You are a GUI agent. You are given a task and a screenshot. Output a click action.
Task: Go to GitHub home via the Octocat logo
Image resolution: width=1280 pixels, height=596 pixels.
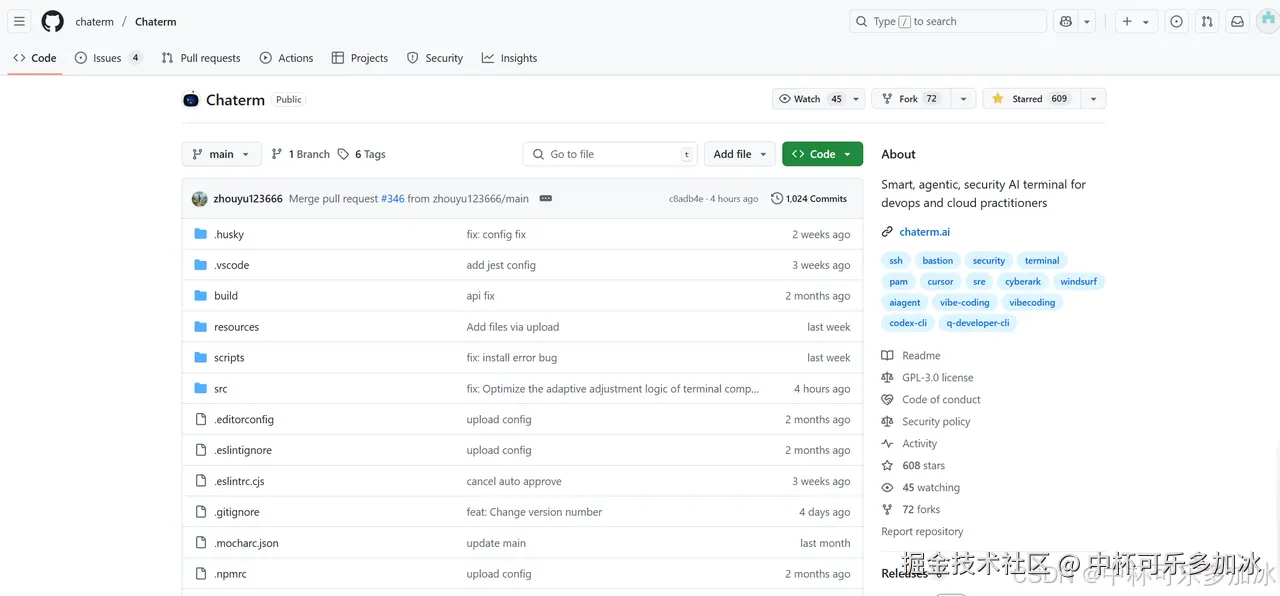click(x=52, y=21)
